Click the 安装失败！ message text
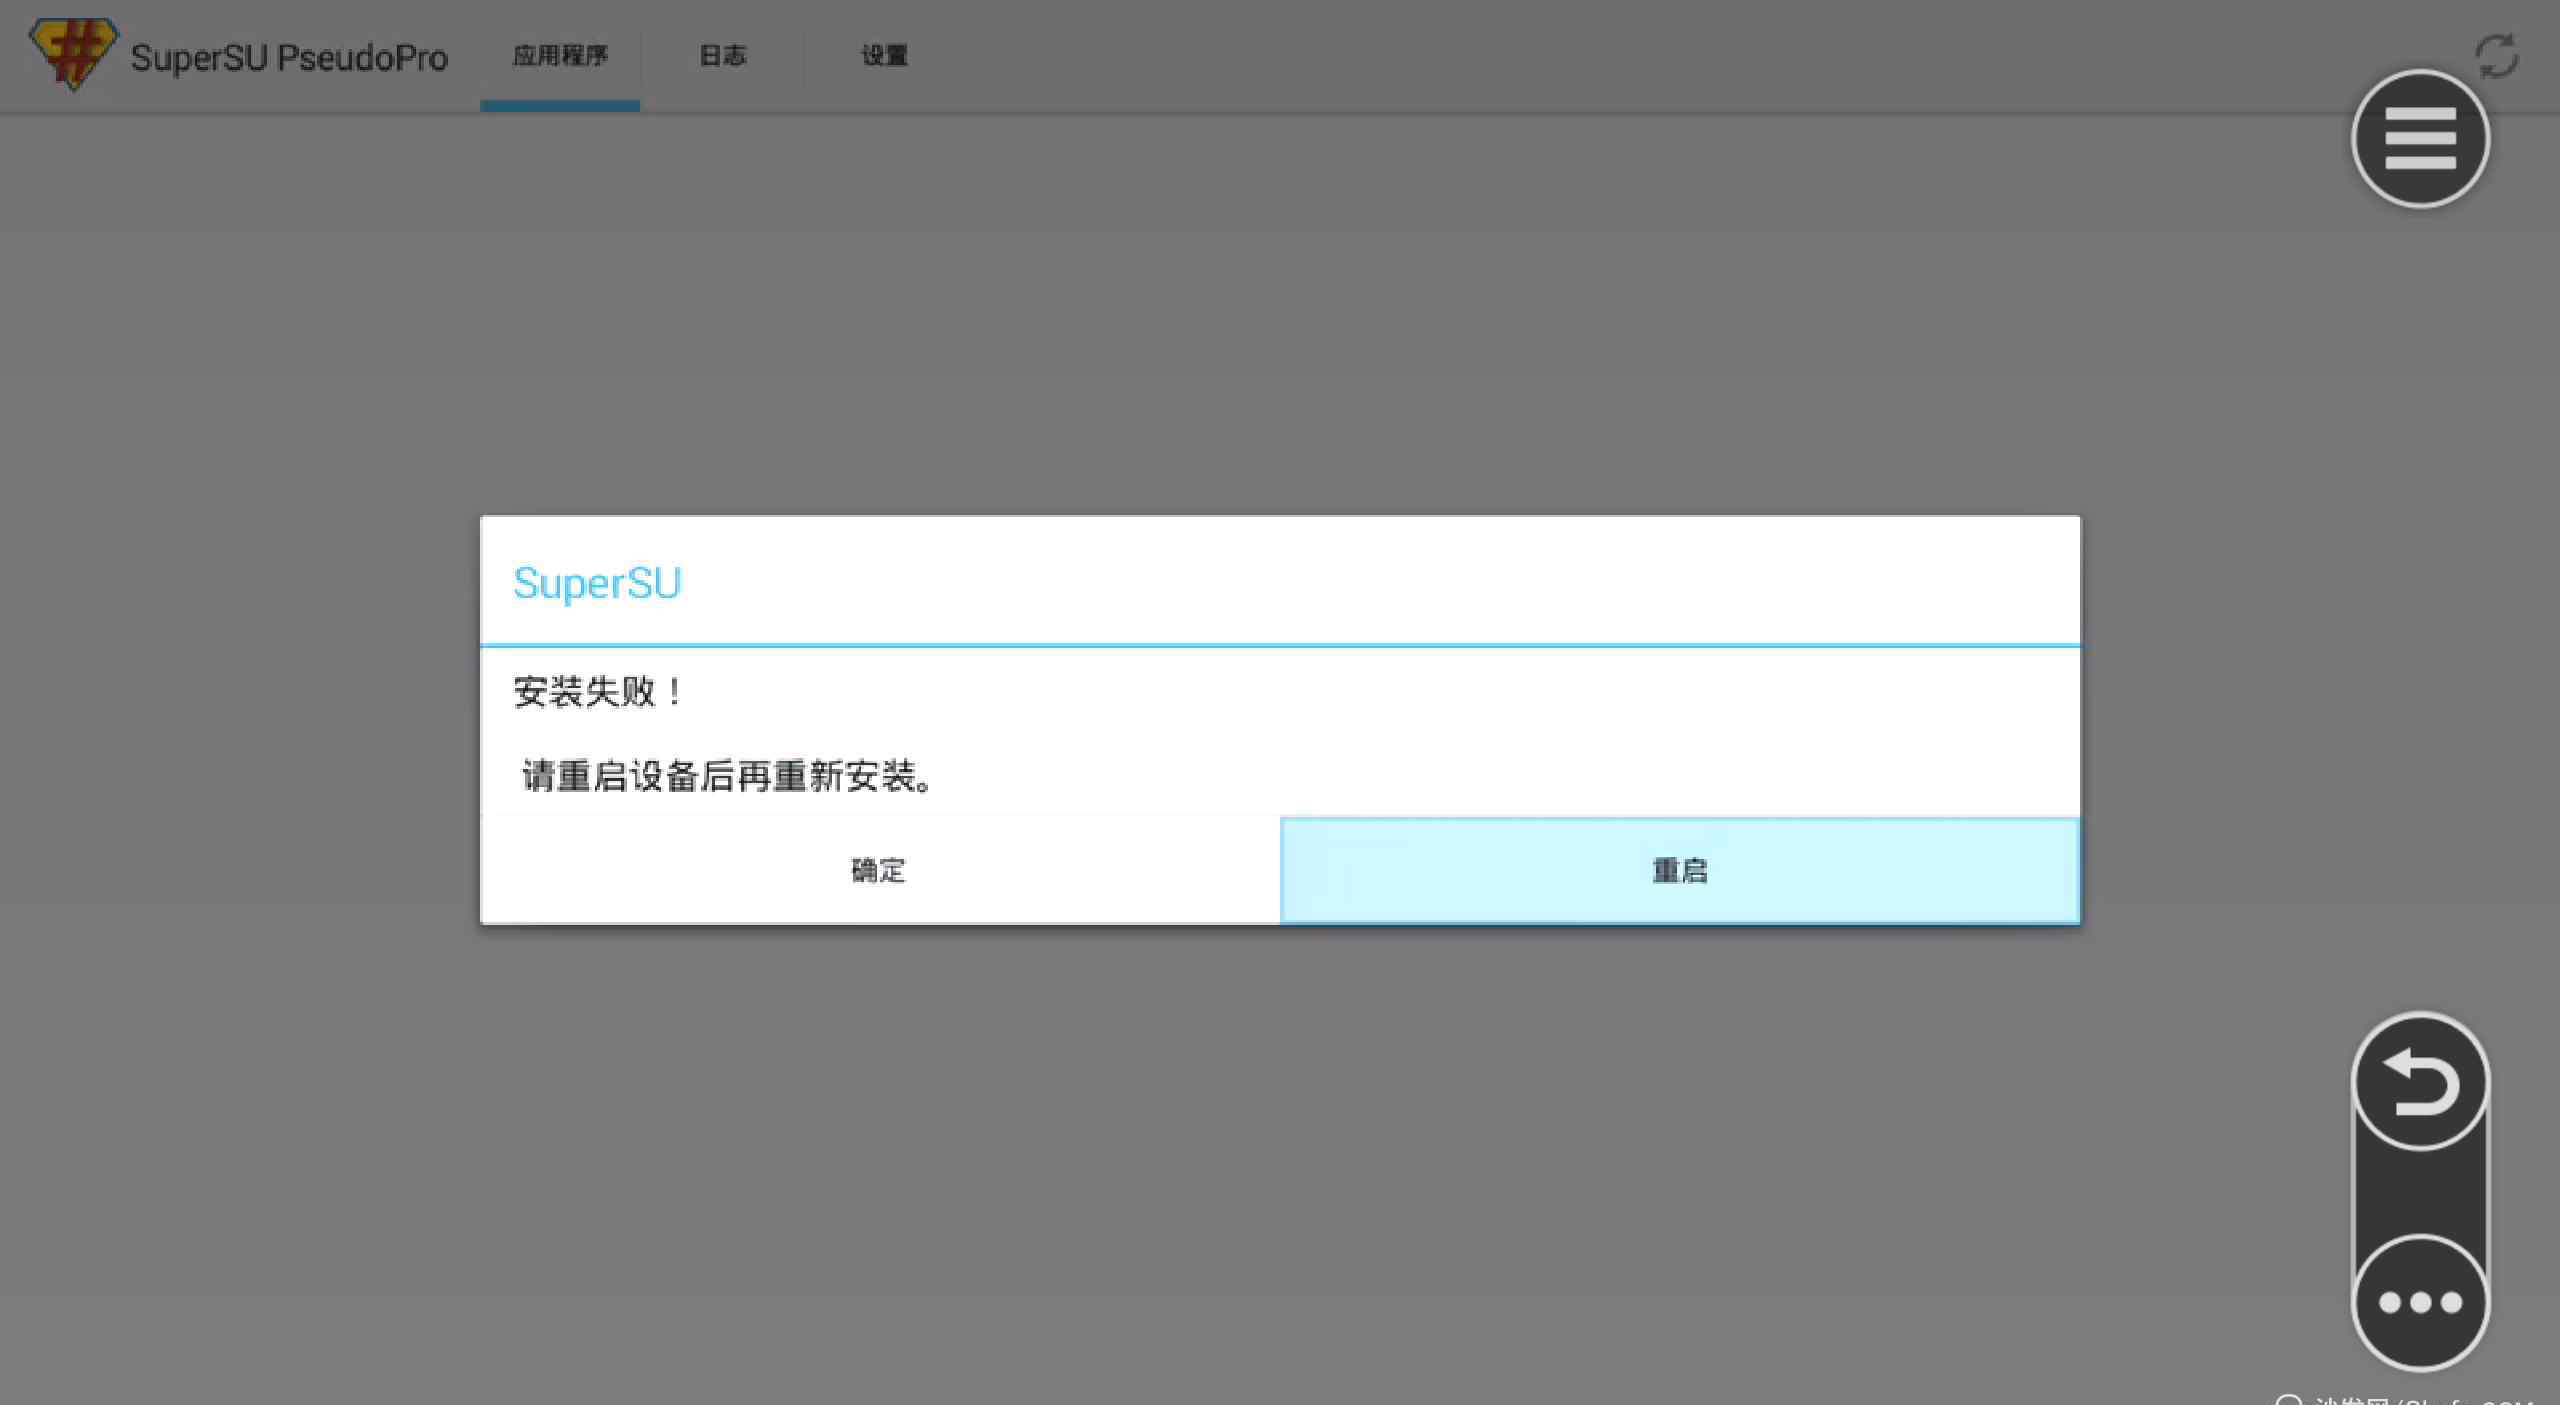 (x=598, y=691)
